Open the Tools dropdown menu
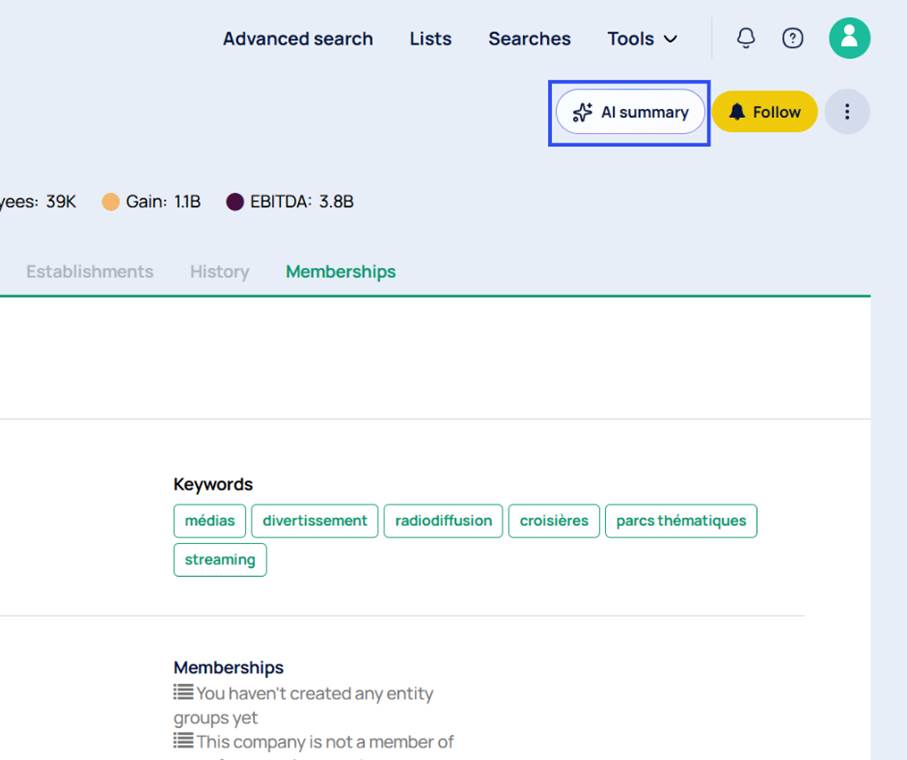This screenshot has width=907, height=760. (x=643, y=39)
